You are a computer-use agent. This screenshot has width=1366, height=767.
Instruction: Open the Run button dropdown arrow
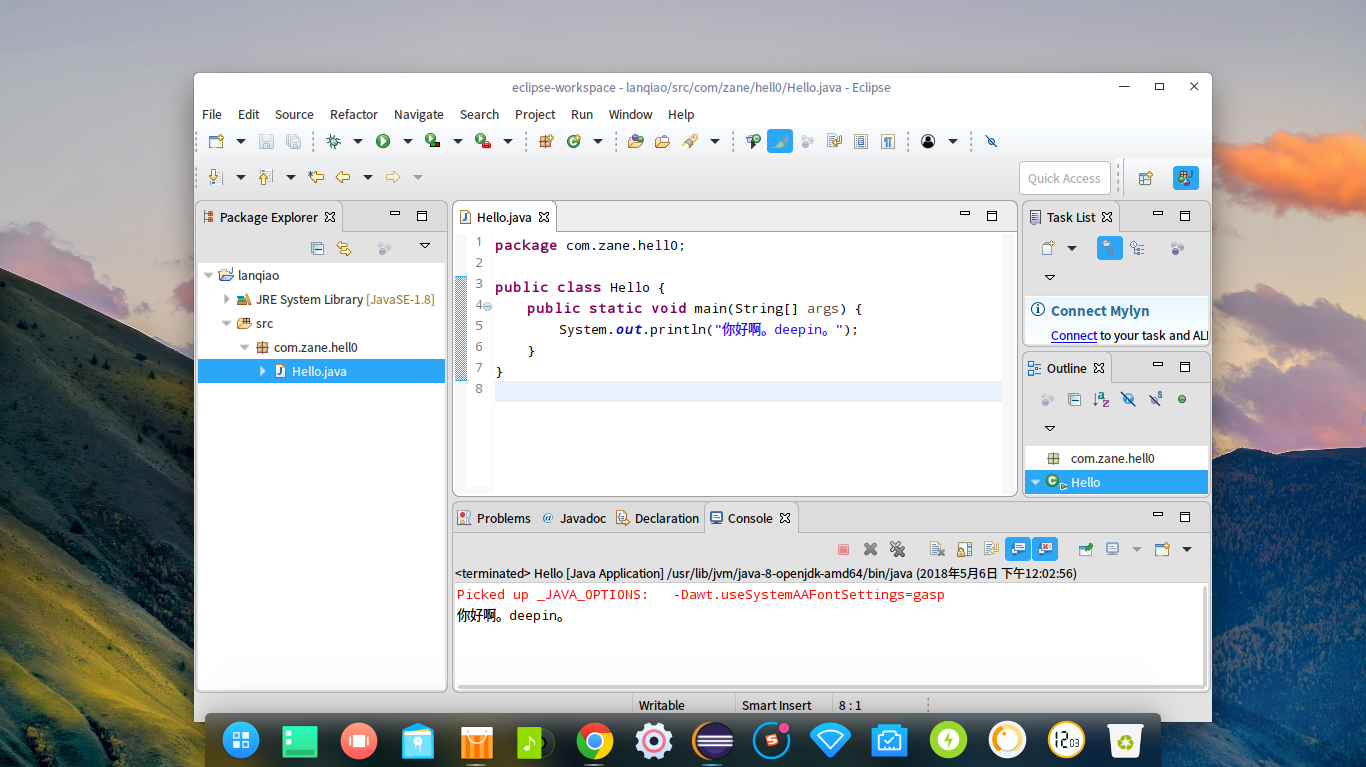[407, 142]
